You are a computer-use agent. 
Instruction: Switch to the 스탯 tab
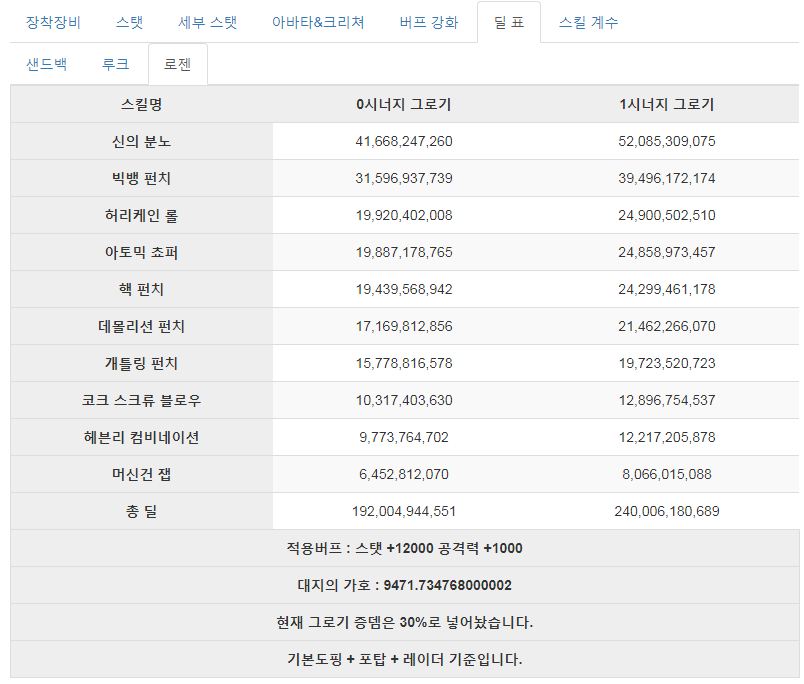129,22
